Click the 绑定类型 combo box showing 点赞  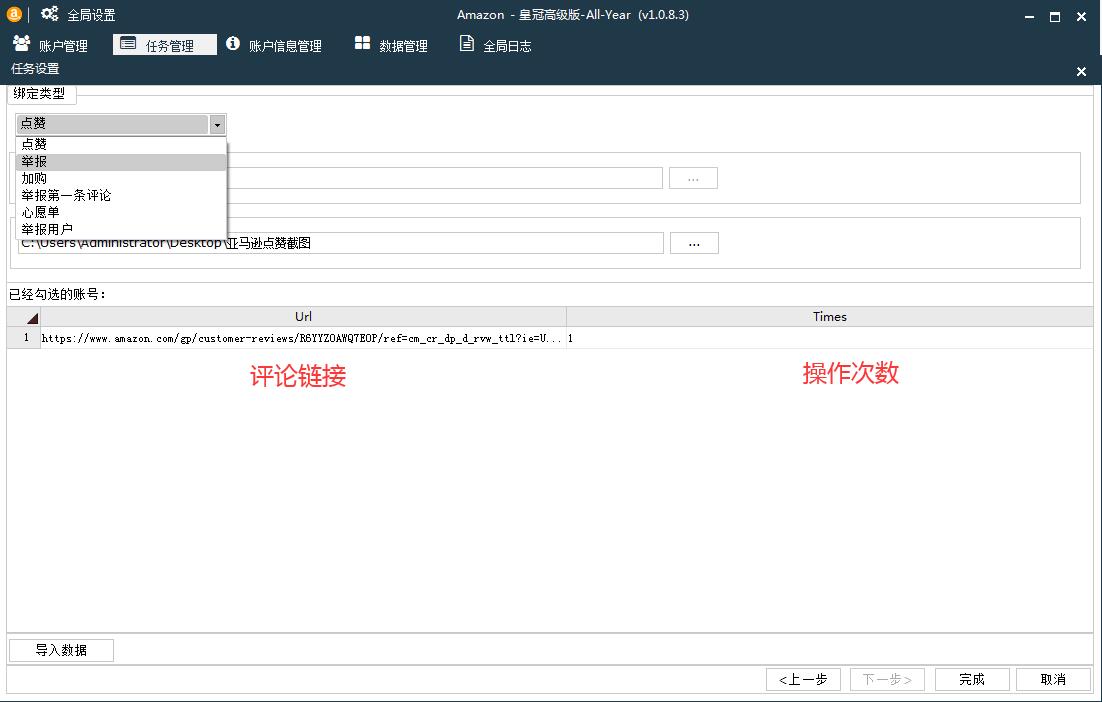[121, 124]
